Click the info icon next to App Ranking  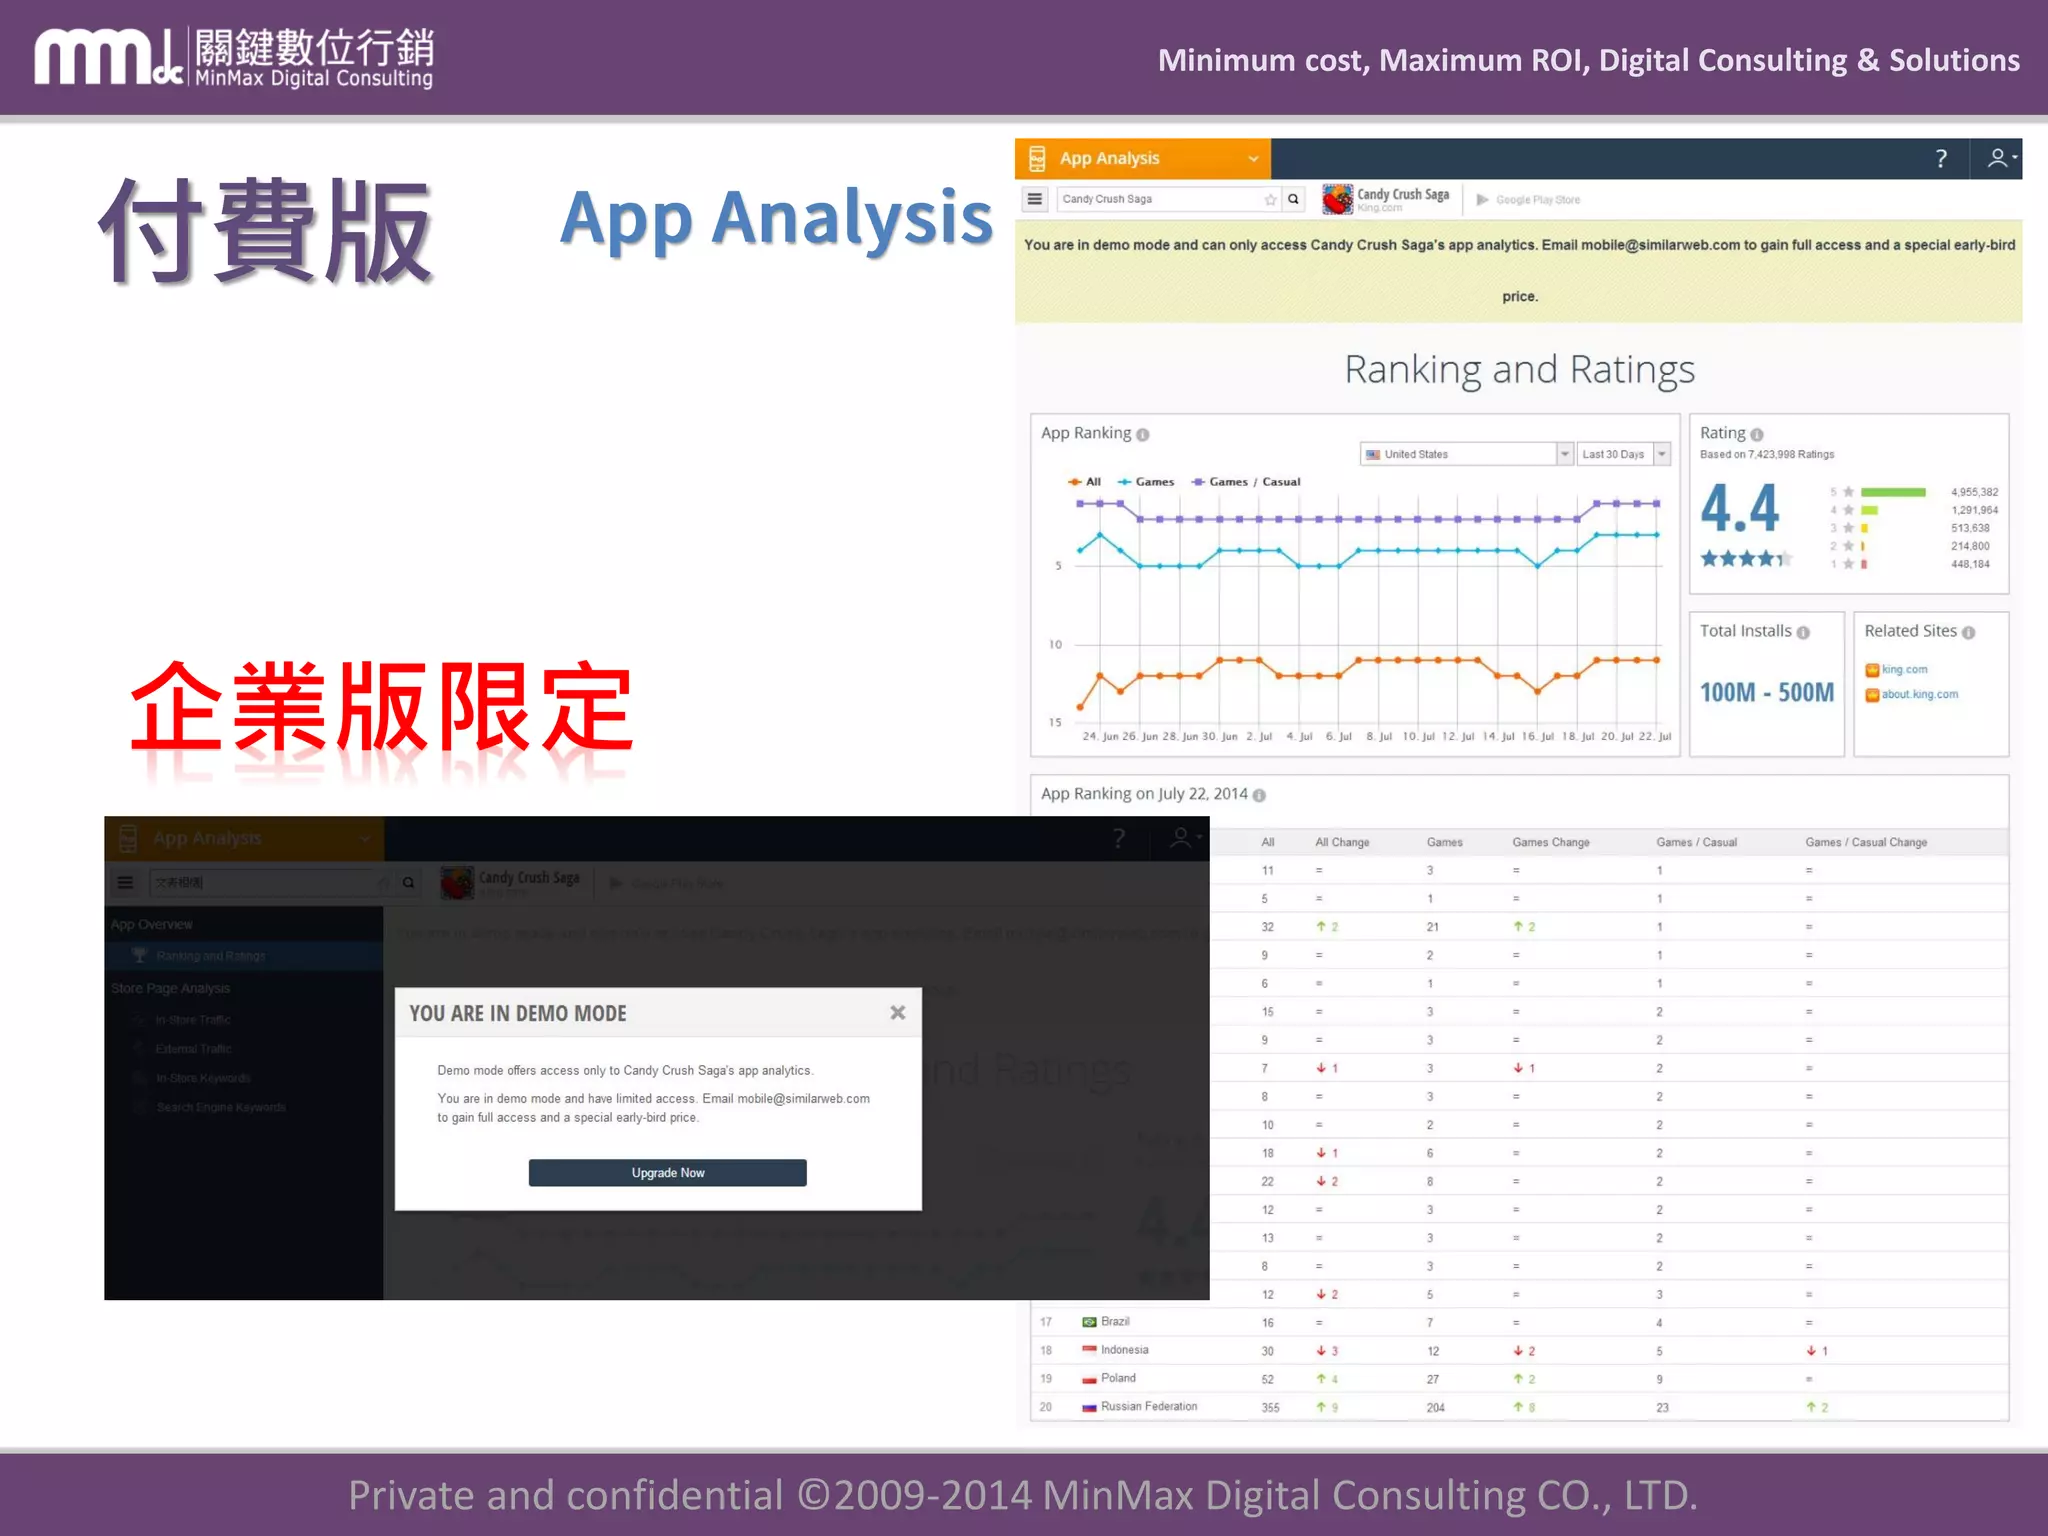point(1143,435)
